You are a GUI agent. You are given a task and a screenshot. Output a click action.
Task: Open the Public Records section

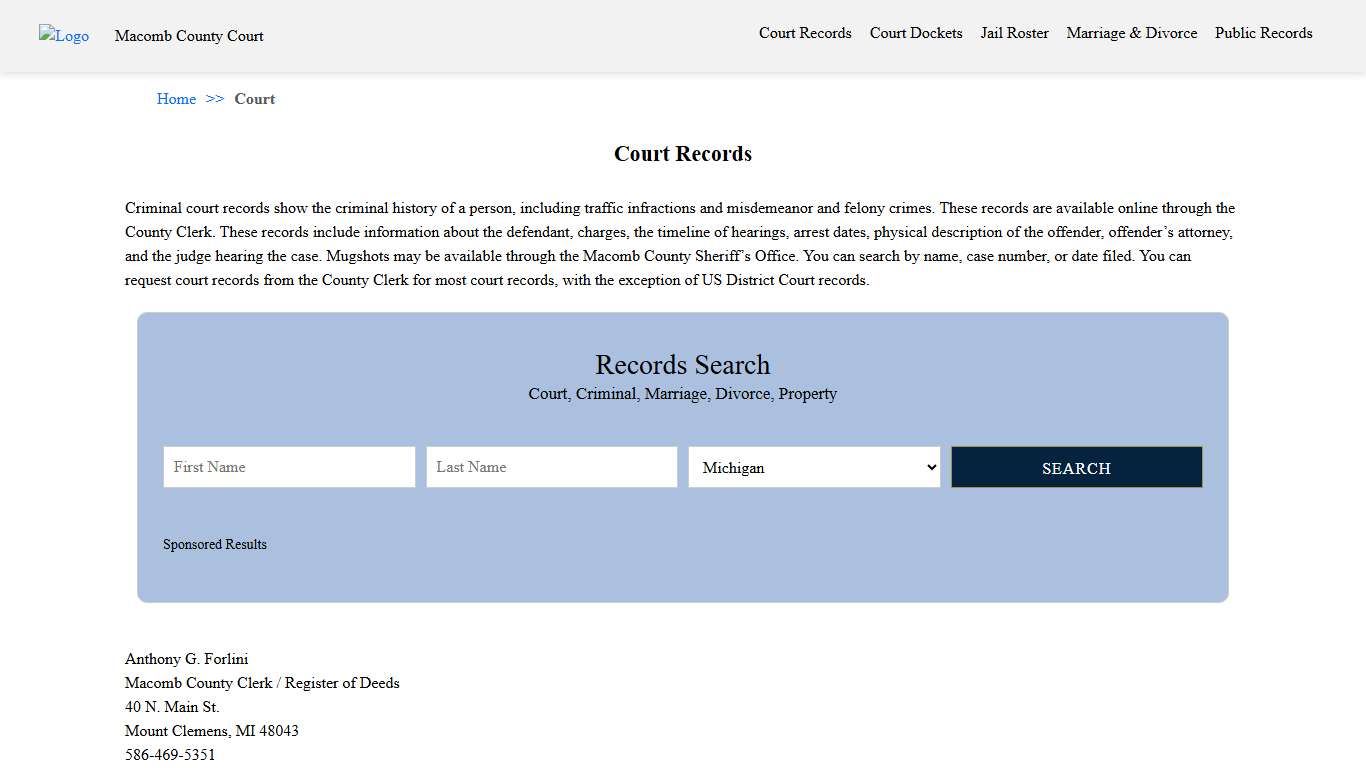click(x=1263, y=33)
